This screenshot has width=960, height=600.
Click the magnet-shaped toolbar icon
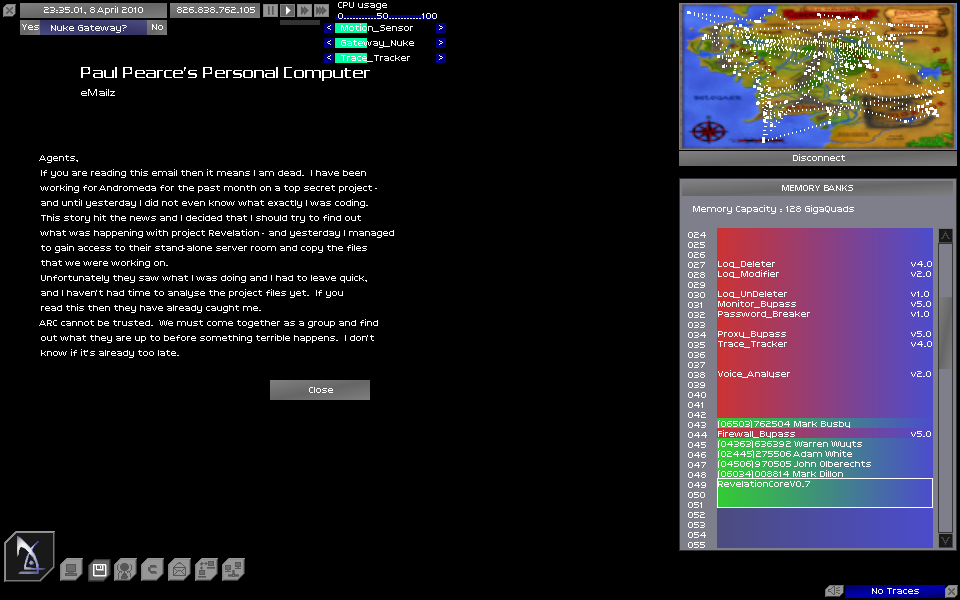[x=152, y=570]
